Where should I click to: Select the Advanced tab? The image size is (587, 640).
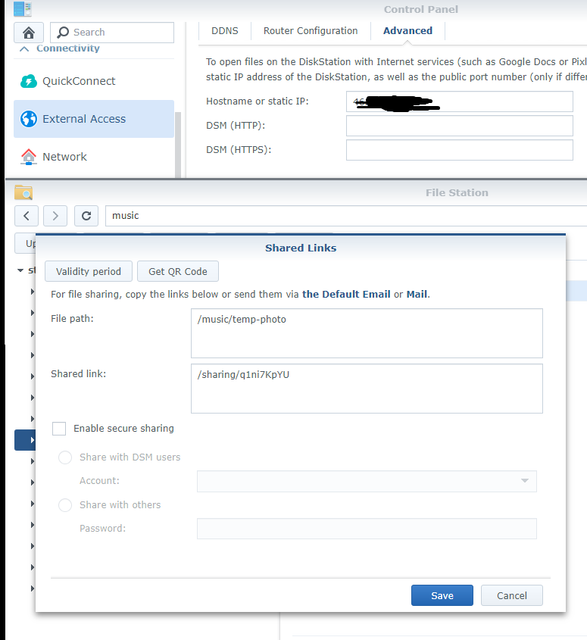[407, 31]
